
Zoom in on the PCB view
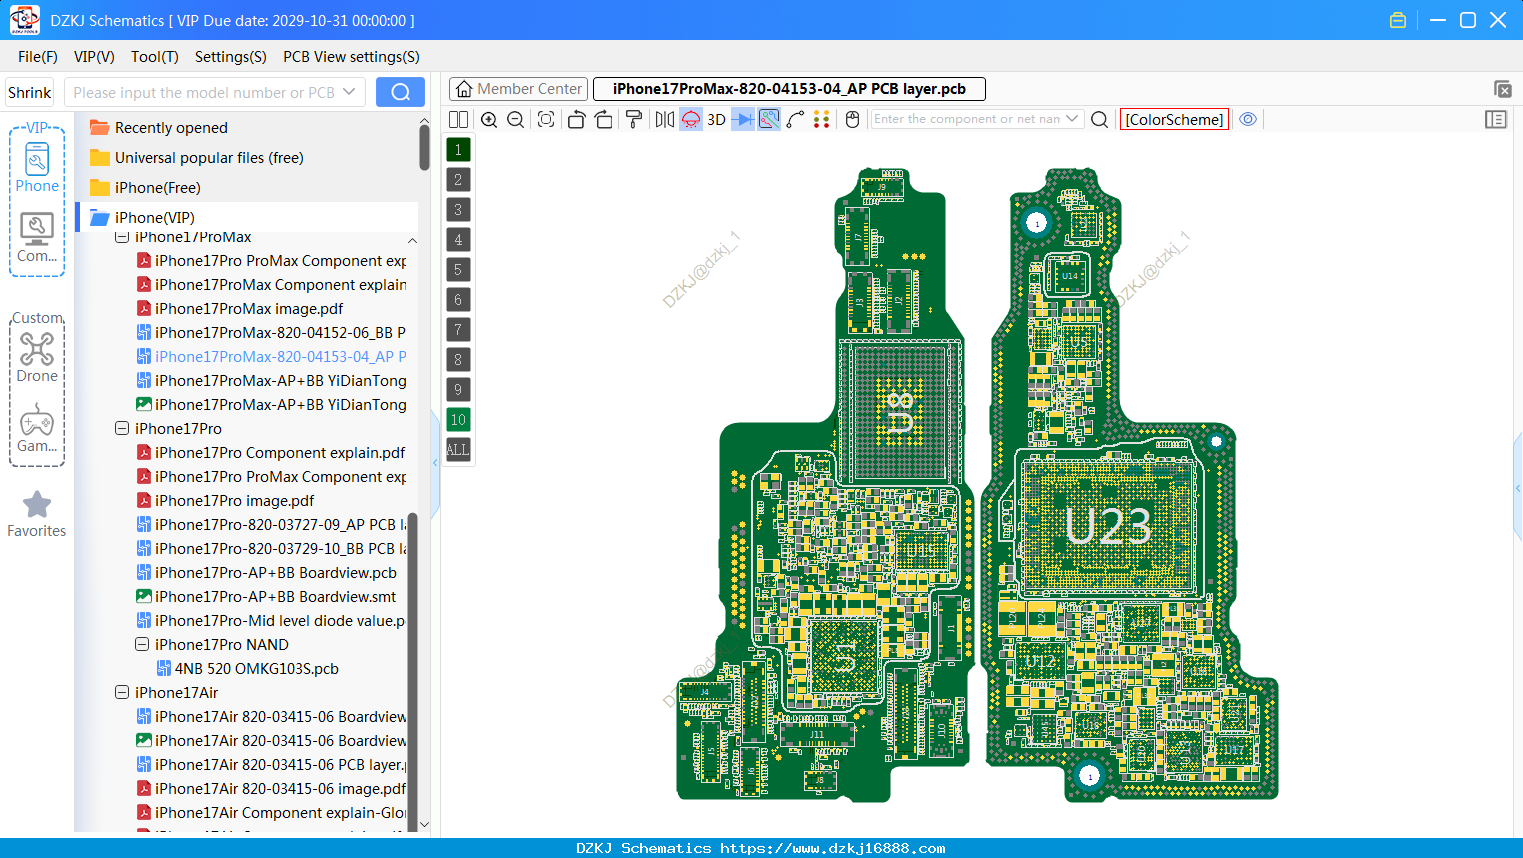point(489,119)
